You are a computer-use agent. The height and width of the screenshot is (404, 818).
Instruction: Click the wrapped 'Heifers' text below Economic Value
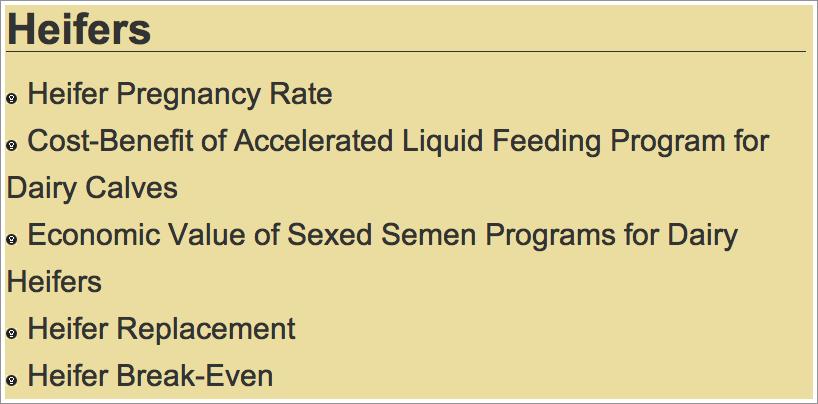pos(54,282)
